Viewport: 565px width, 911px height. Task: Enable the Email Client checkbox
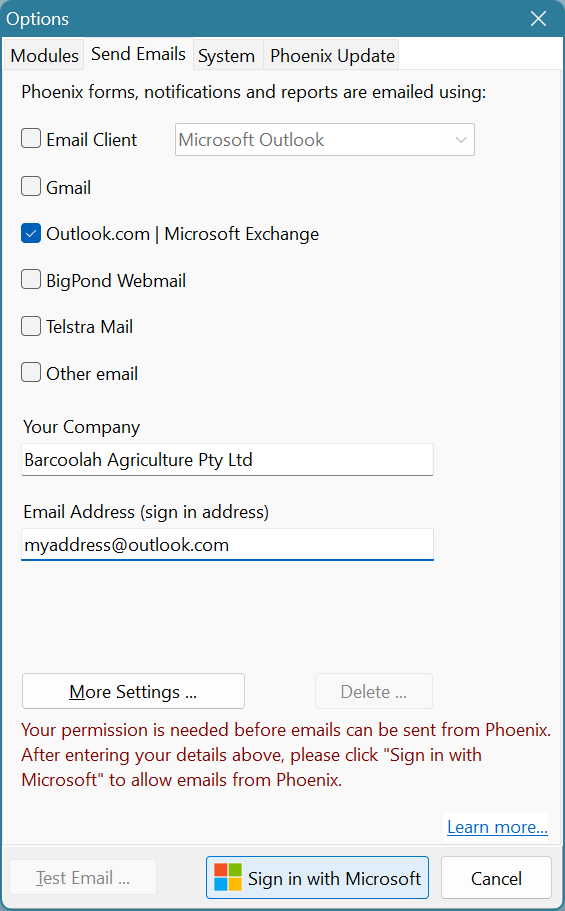coord(31,139)
